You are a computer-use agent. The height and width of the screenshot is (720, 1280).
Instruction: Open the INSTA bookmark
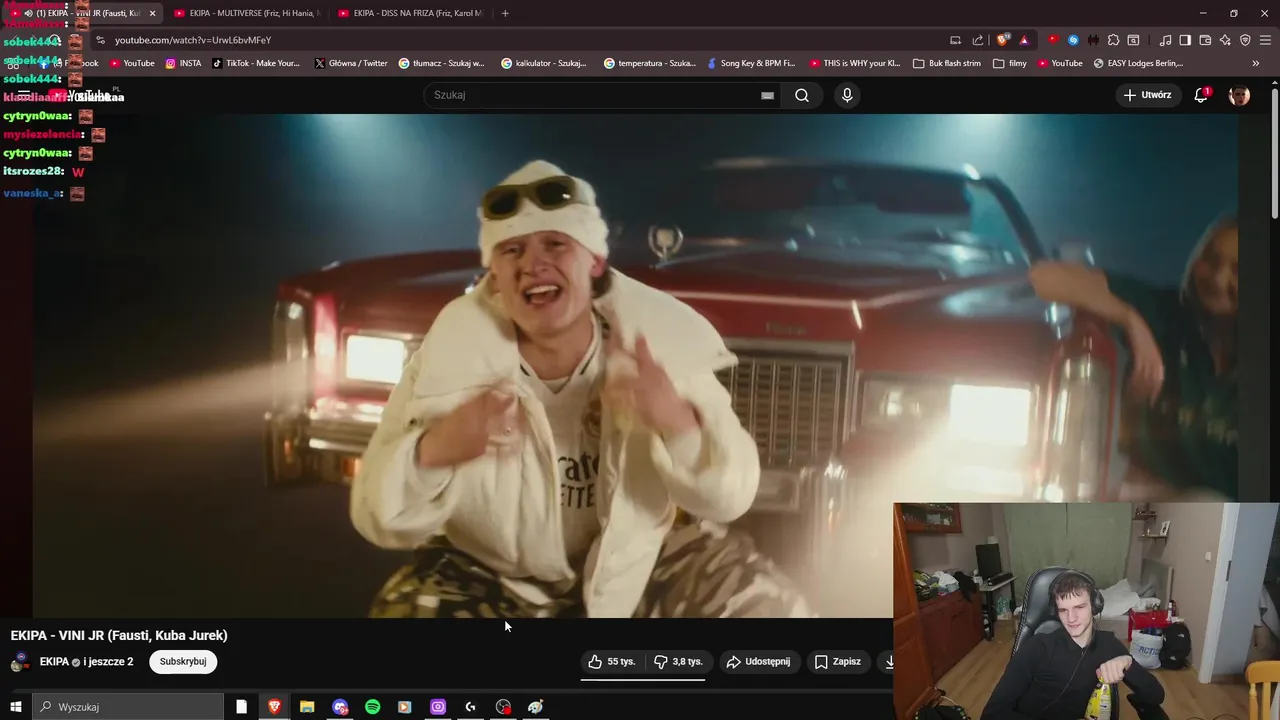183,63
